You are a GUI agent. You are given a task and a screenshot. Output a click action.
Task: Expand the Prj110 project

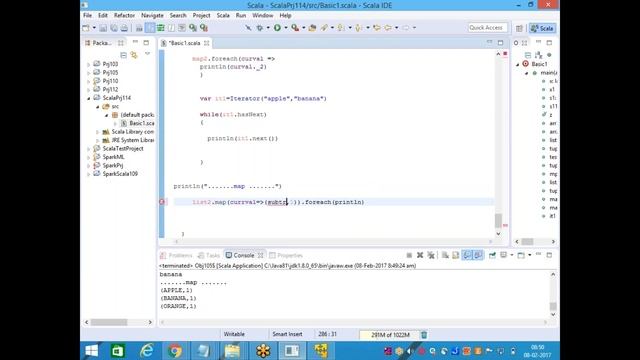pyautogui.click(x=89, y=81)
